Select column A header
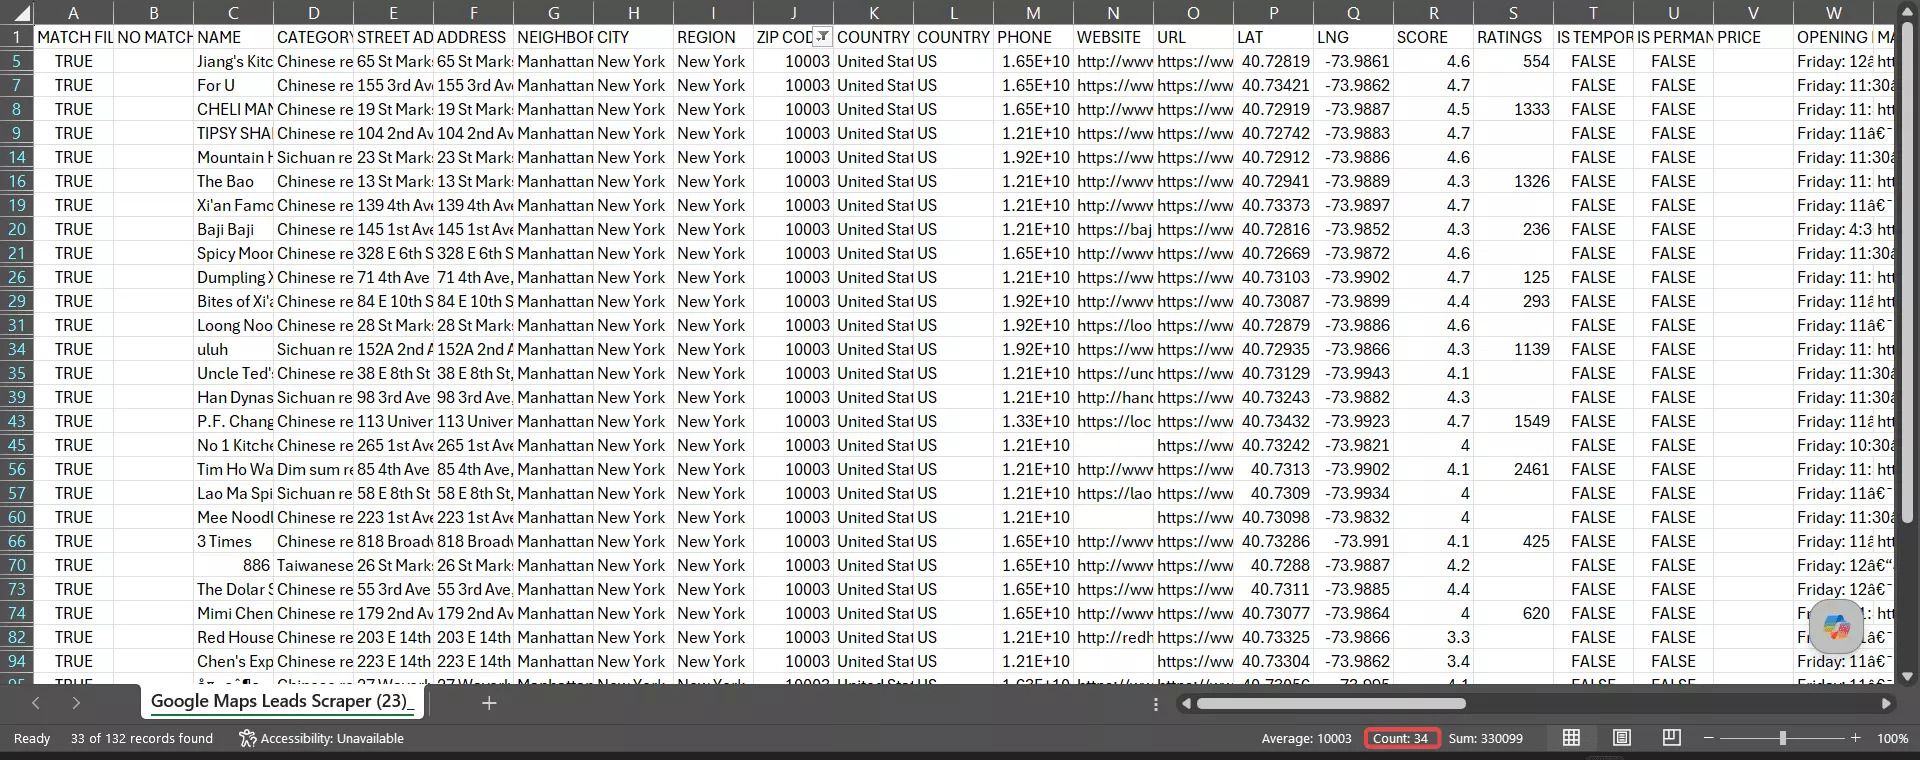The height and width of the screenshot is (760, 1920). coord(73,13)
